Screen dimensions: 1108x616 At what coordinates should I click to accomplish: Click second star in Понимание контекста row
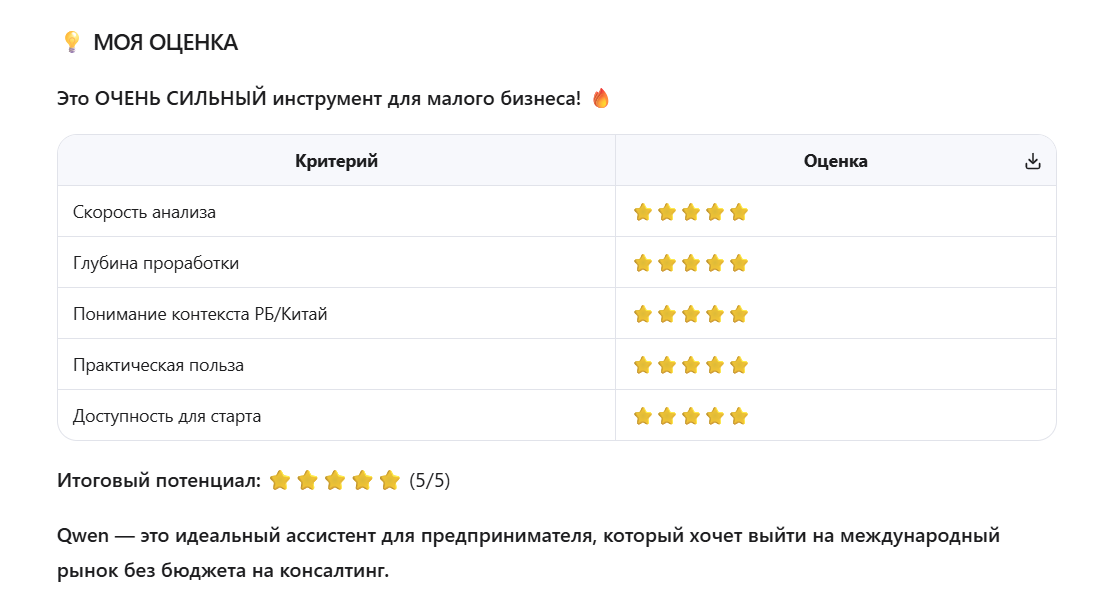667,314
